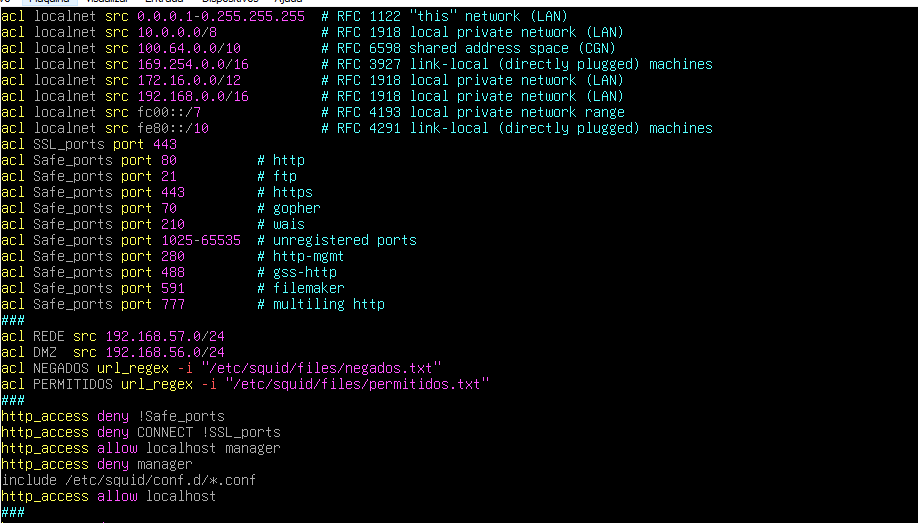Viewport: 918px width, 523px height.
Task: Click the 192.168.57.0/24 REDE address
Action: [x=164, y=336]
